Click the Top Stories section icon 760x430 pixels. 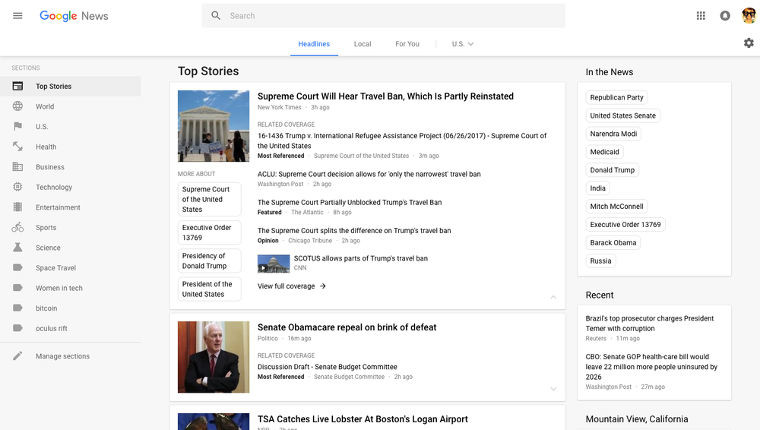coord(17,86)
